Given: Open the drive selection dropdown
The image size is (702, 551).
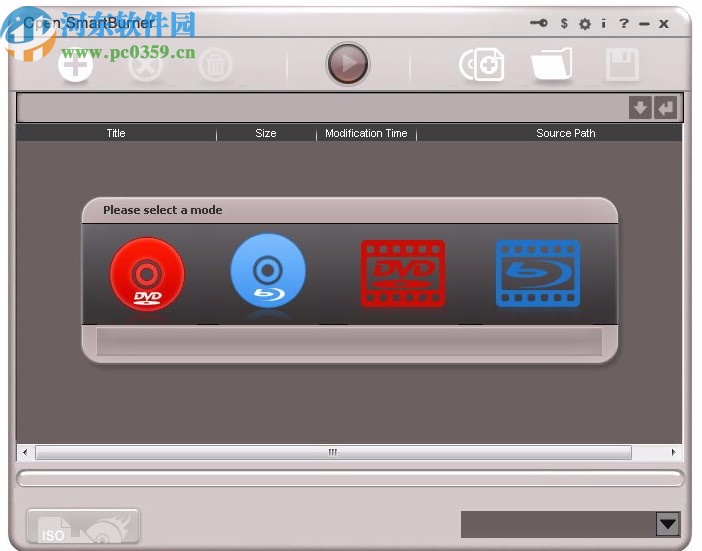Looking at the screenshot, I should (668, 524).
